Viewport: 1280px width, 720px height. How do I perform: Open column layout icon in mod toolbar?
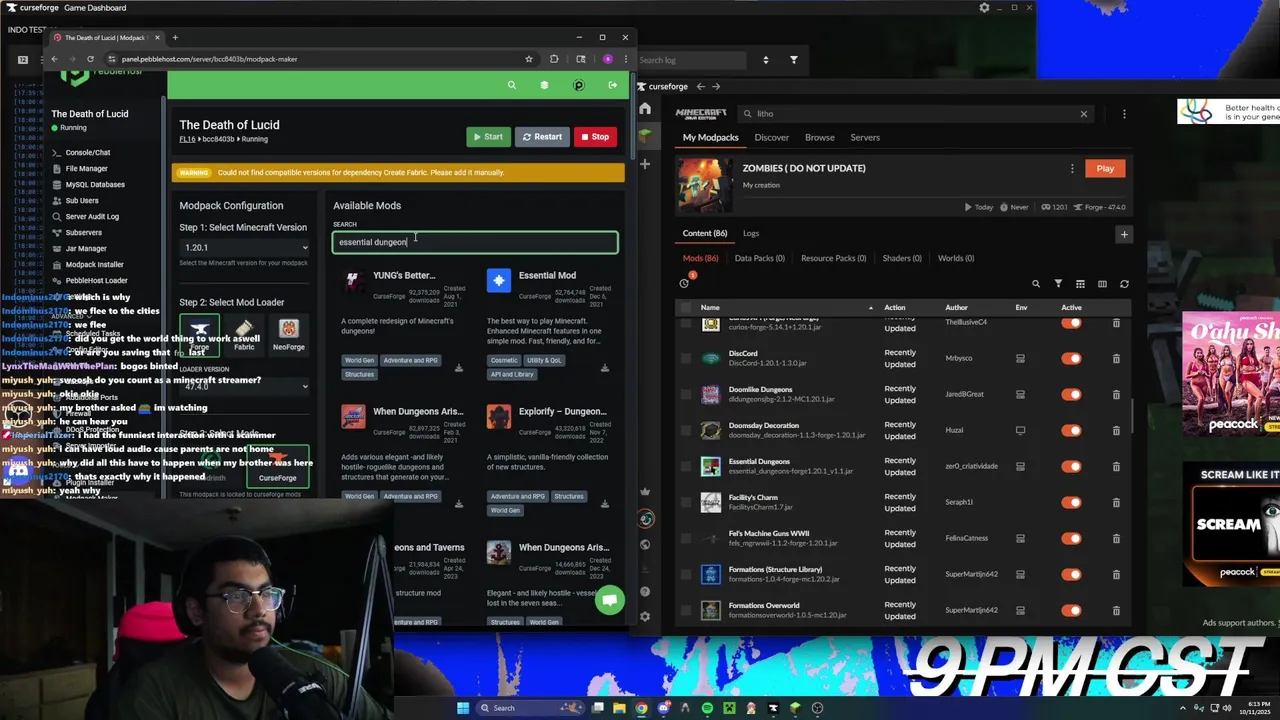1102,284
